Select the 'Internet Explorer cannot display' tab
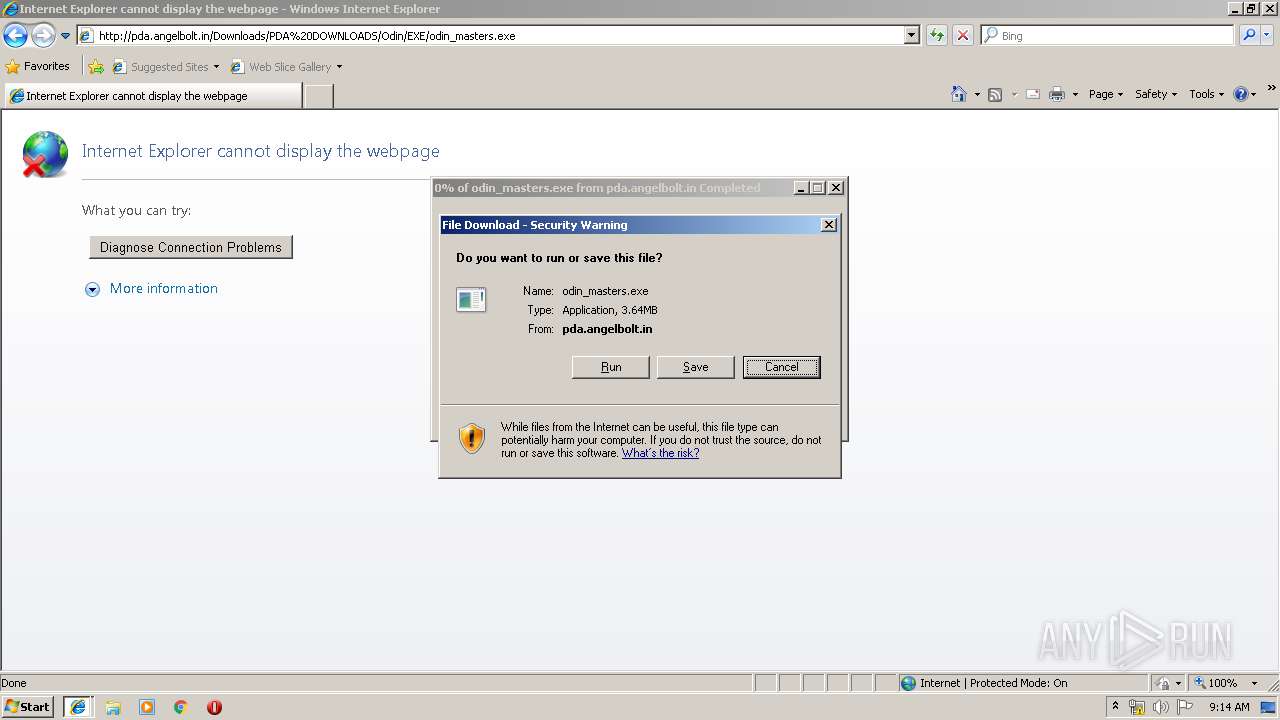Screen dimensions: 1280x720 (x=152, y=96)
